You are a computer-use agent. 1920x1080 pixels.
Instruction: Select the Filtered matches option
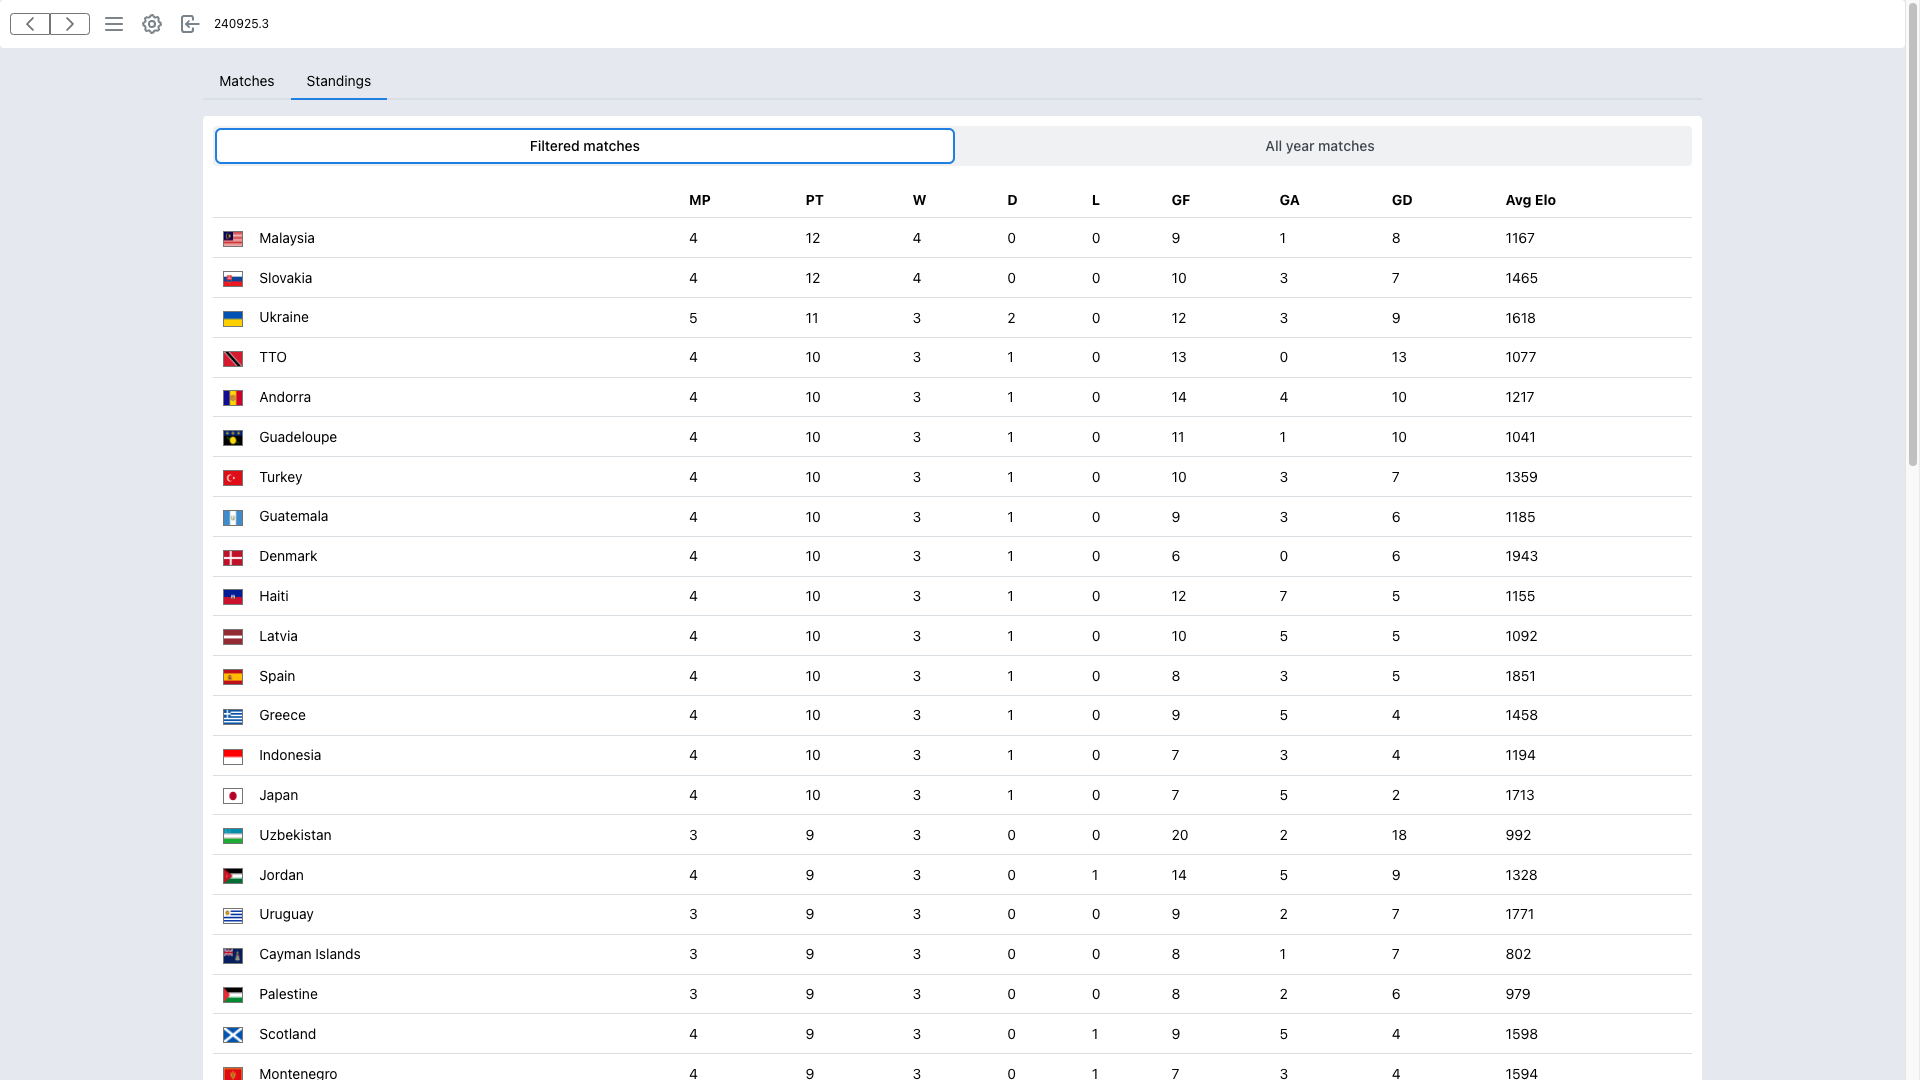click(x=585, y=146)
